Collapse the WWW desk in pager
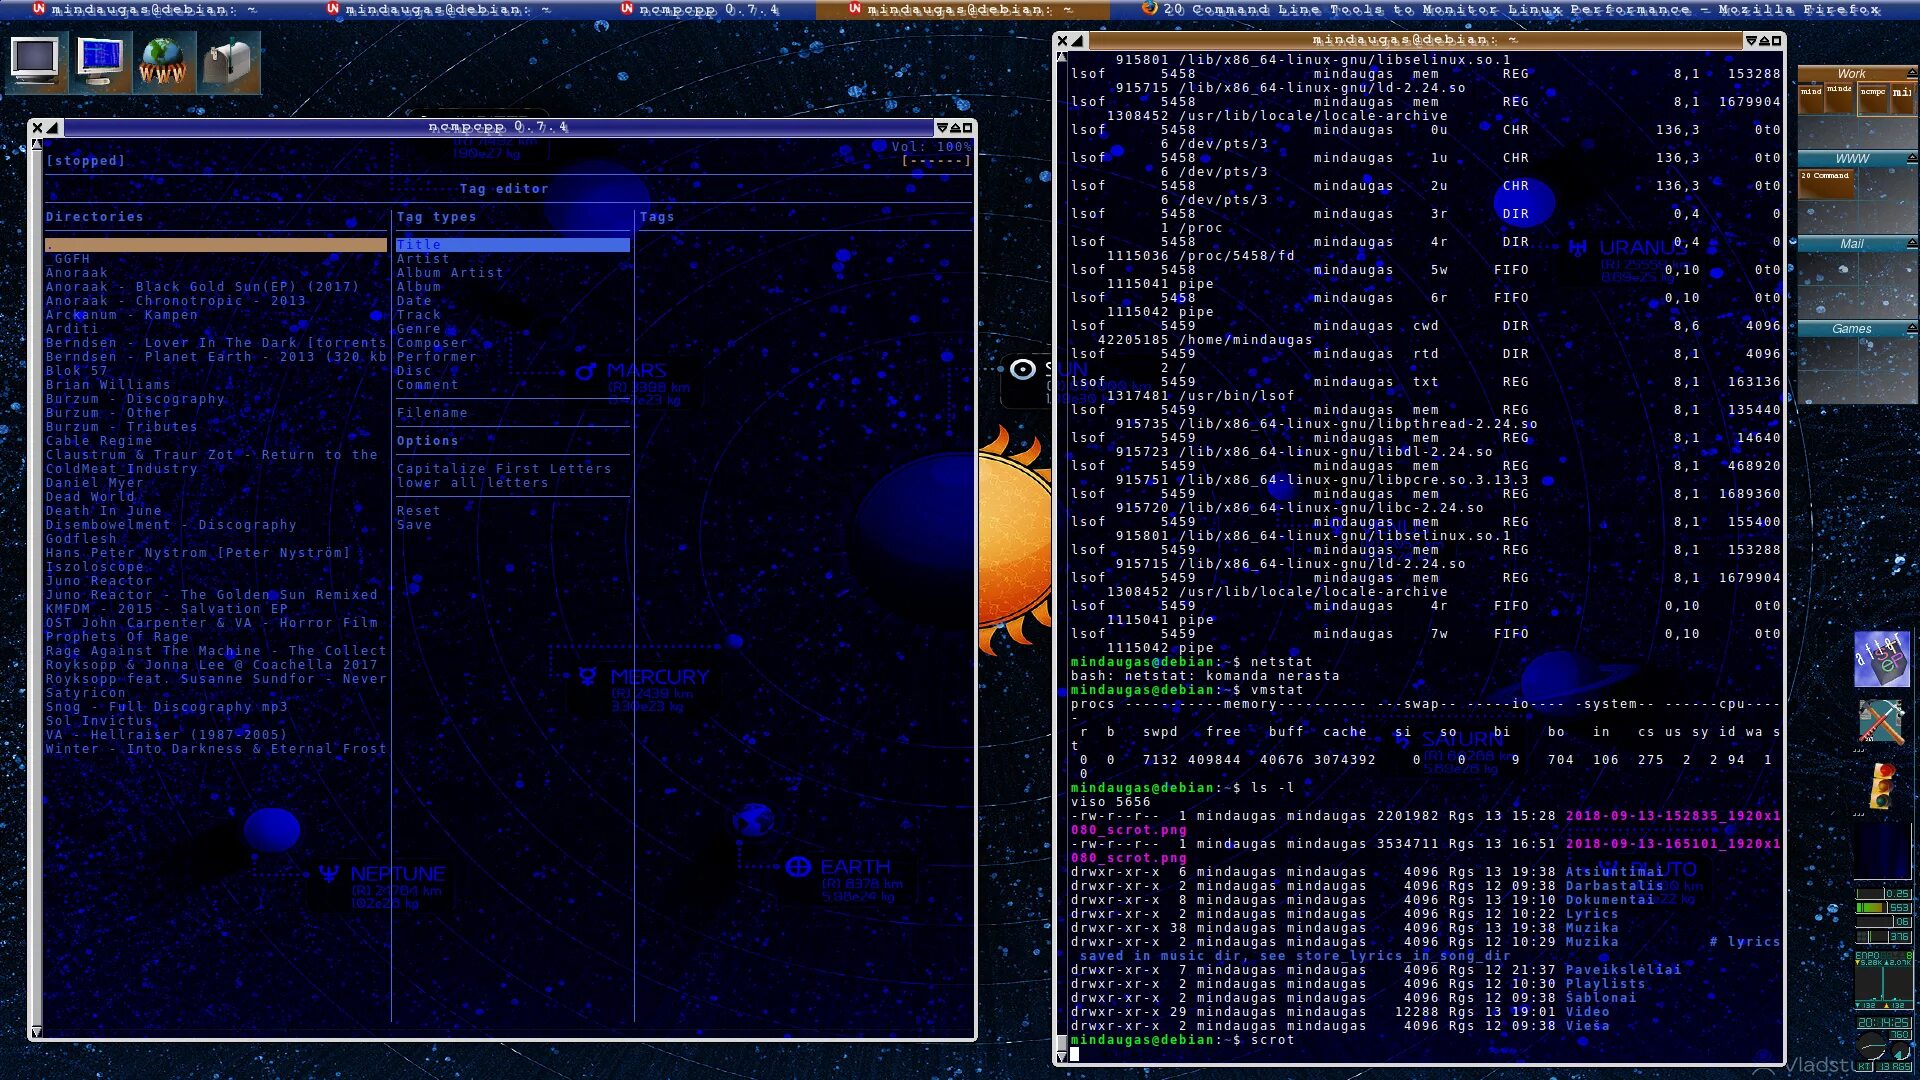This screenshot has width=1920, height=1080. click(x=1911, y=158)
